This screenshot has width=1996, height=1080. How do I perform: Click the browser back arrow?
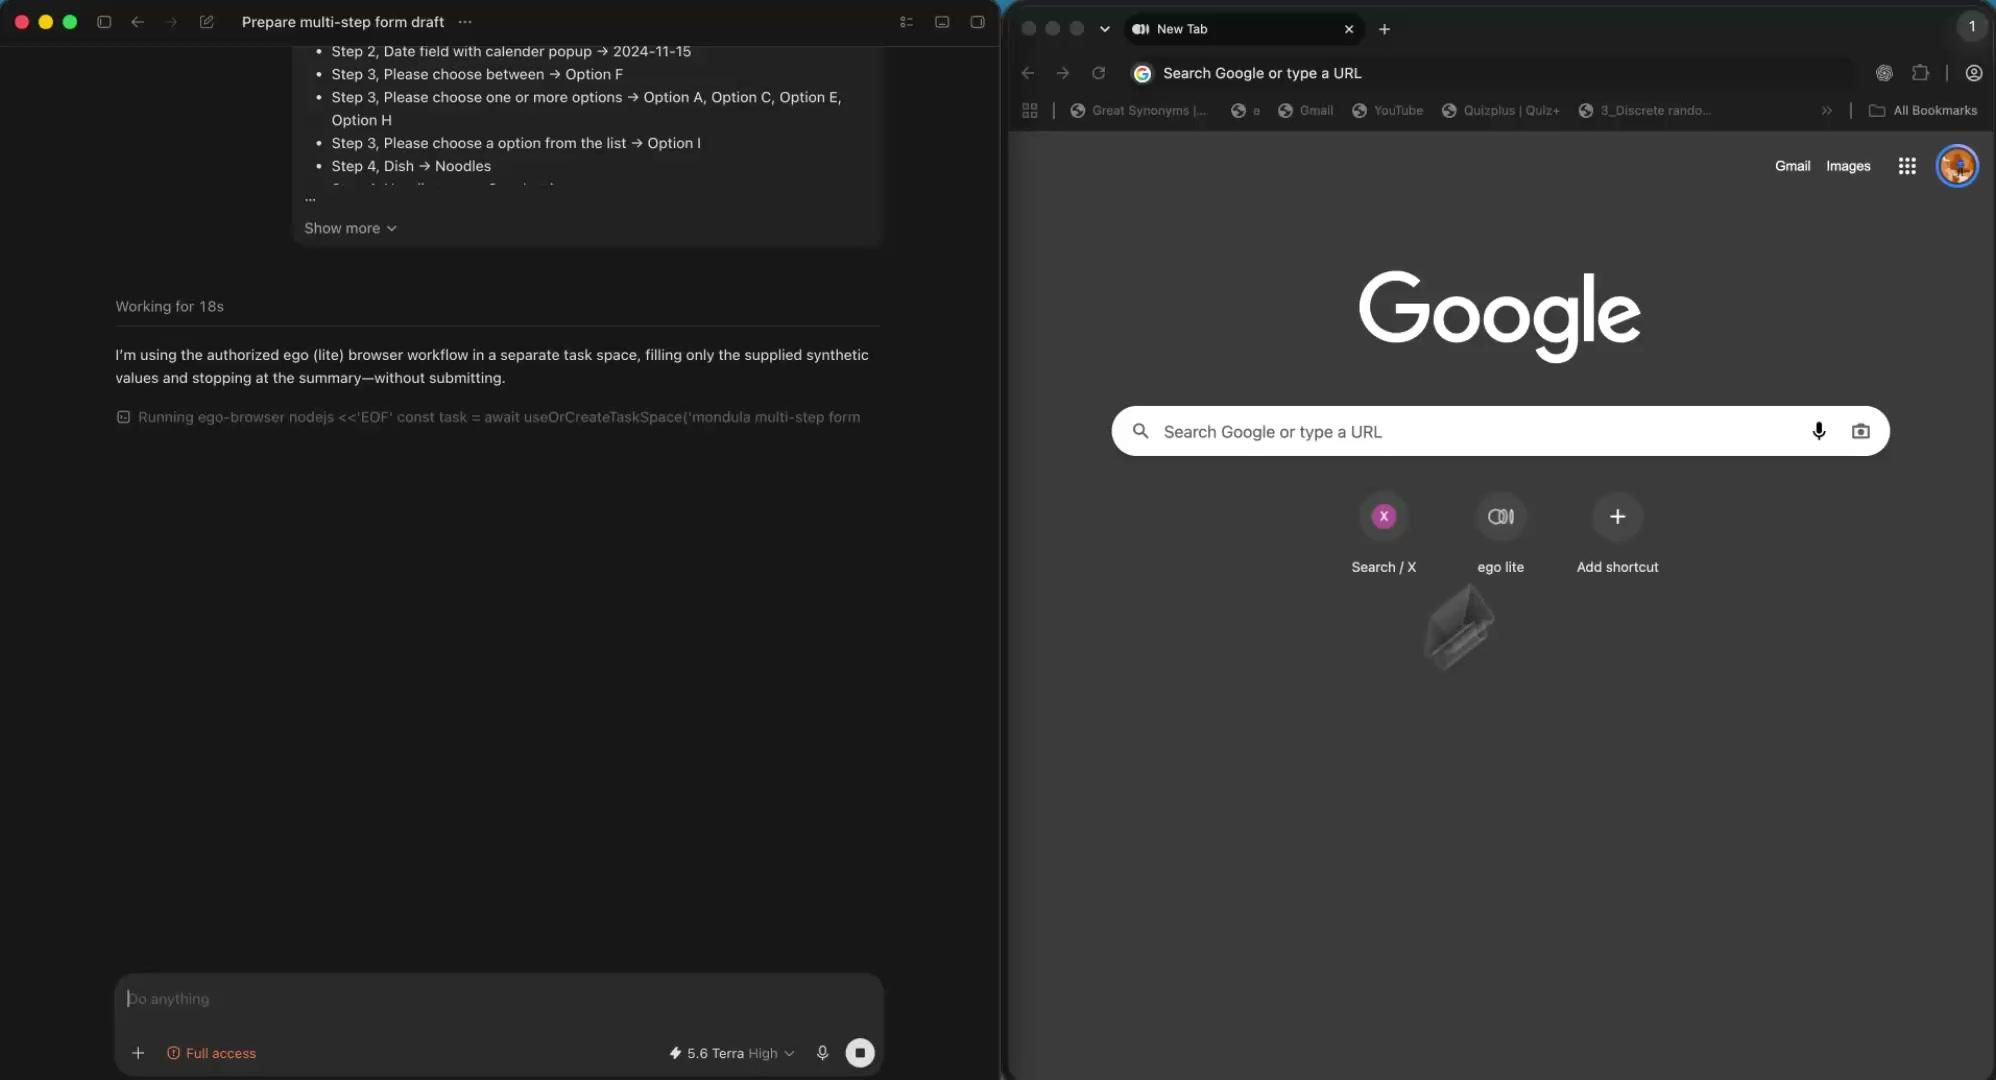coord(1028,73)
